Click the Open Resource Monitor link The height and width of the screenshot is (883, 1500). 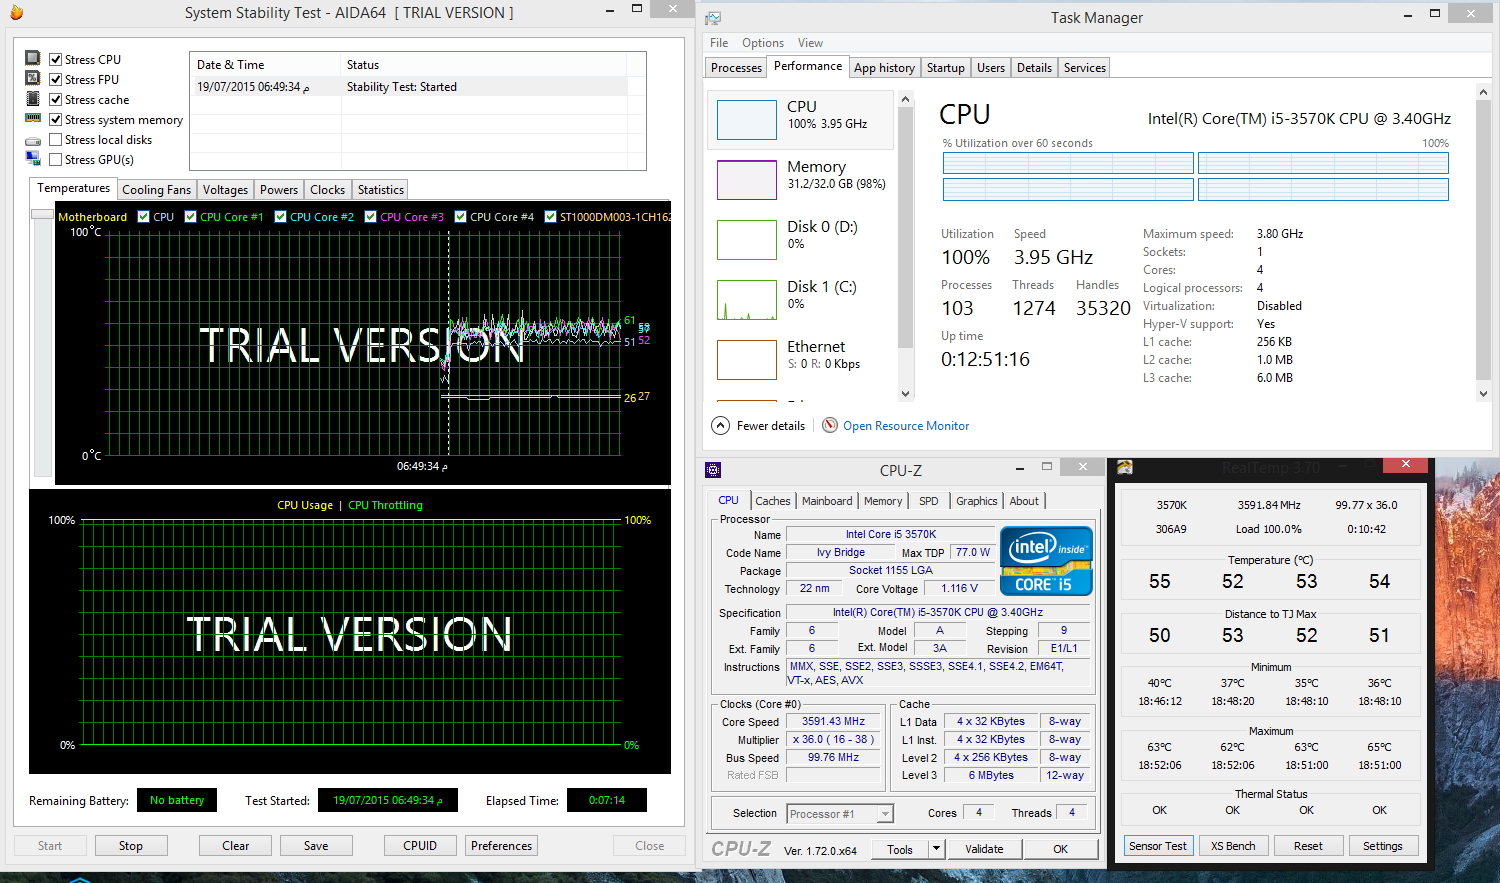[x=906, y=426]
